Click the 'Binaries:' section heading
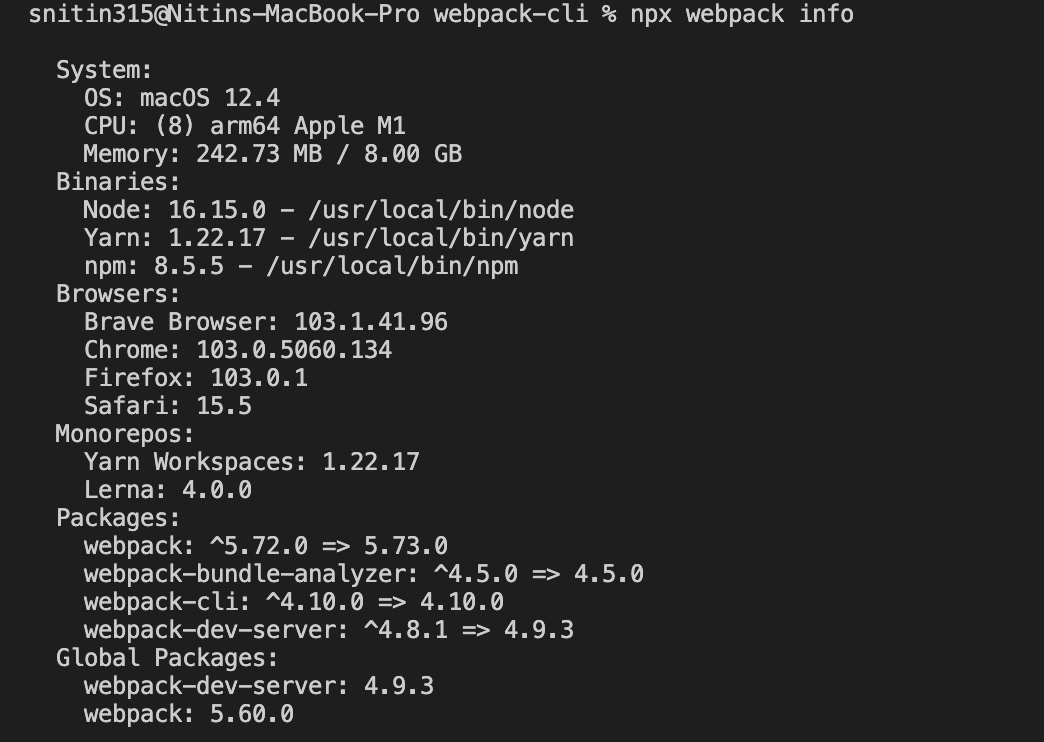This screenshot has height=742, width=1044. click(118, 182)
